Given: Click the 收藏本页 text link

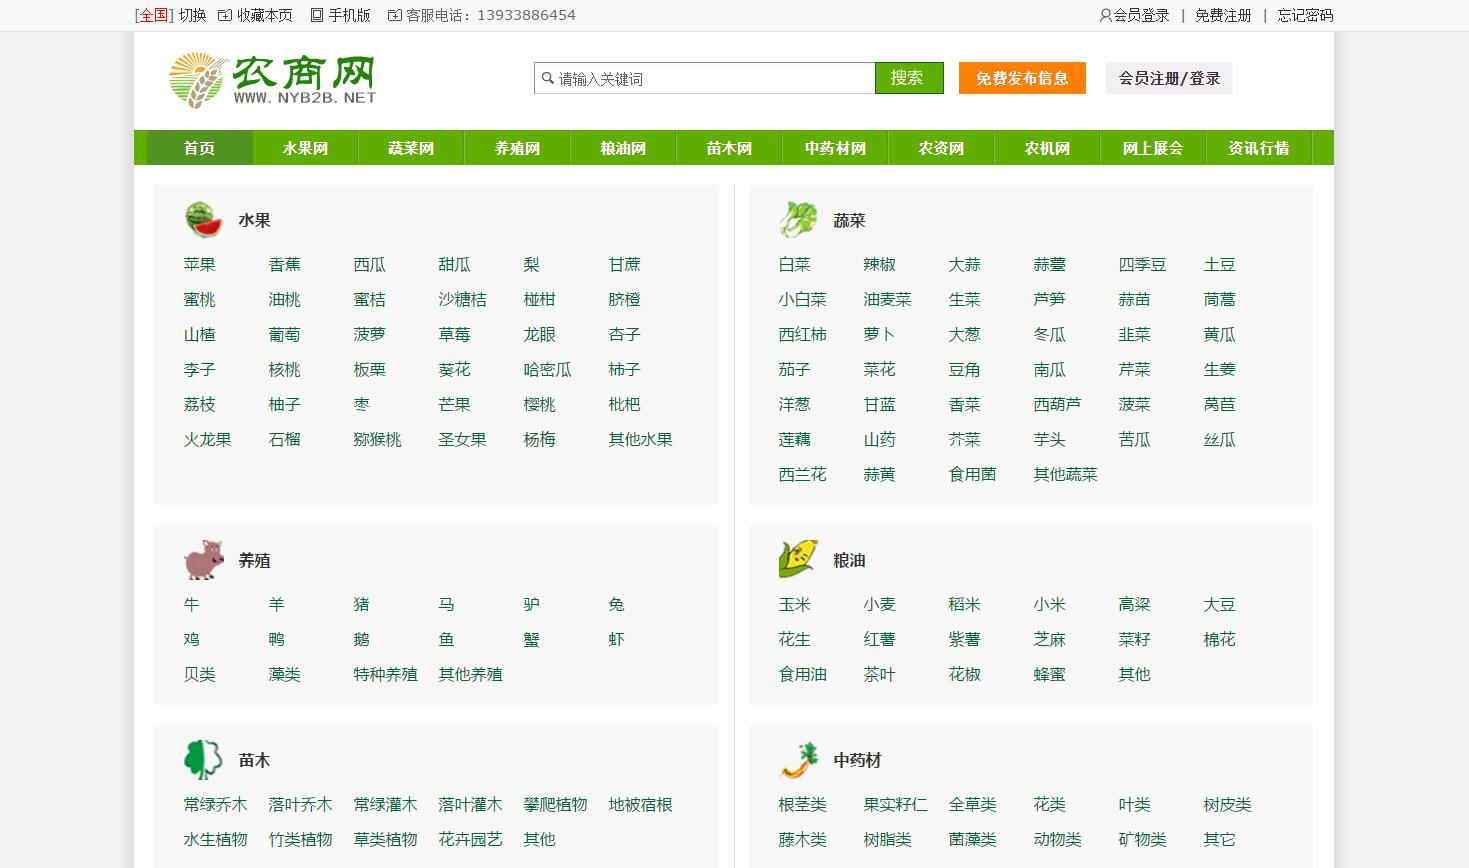Looking at the screenshot, I should point(265,15).
